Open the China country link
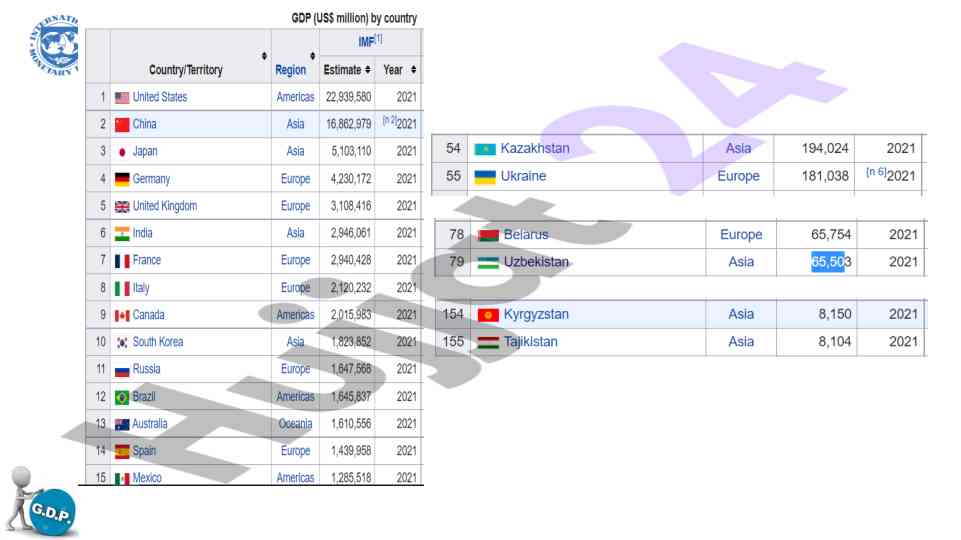The height and width of the screenshot is (540, 961). [145, 124]
